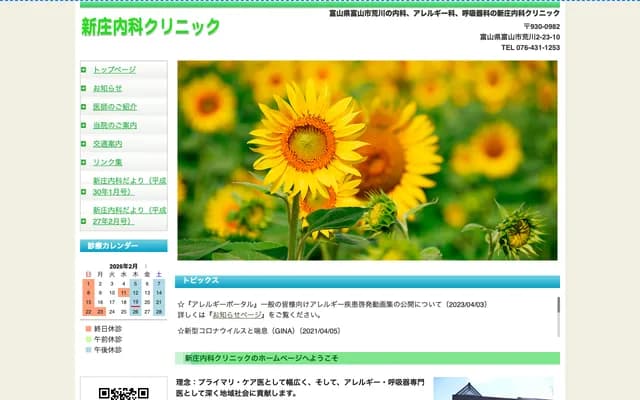This screenshot has width=640, height=400.
Task: Click the clinic building photo thumbnail
Action: click(493, 389)
